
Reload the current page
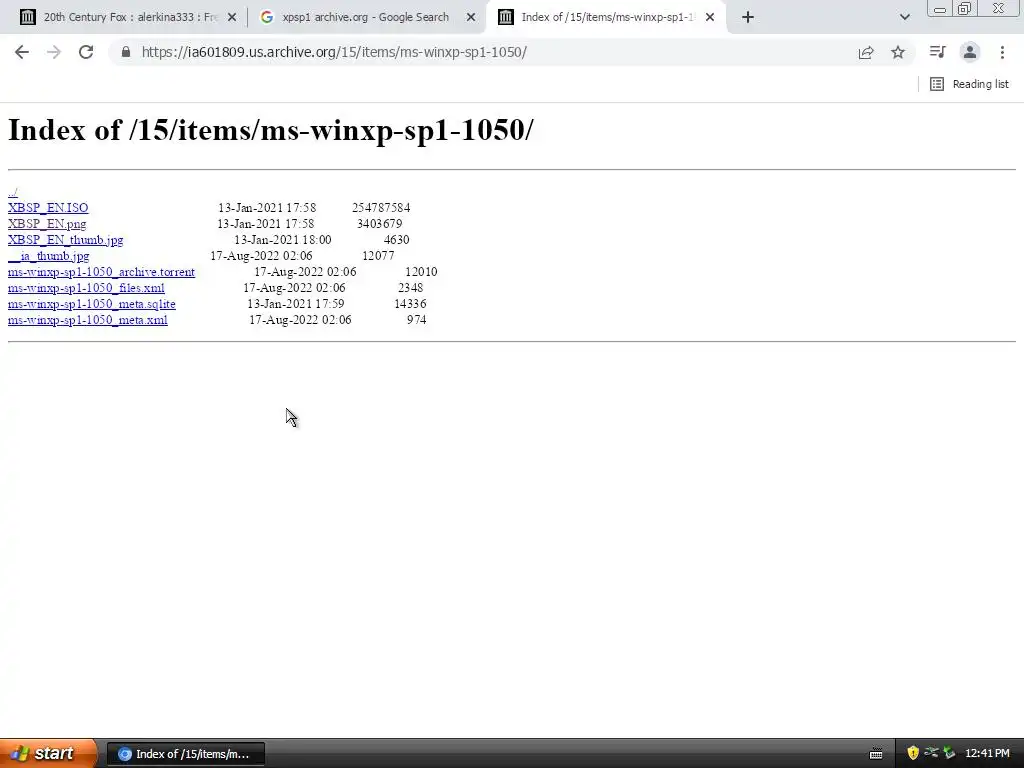(x=86, y=52)
